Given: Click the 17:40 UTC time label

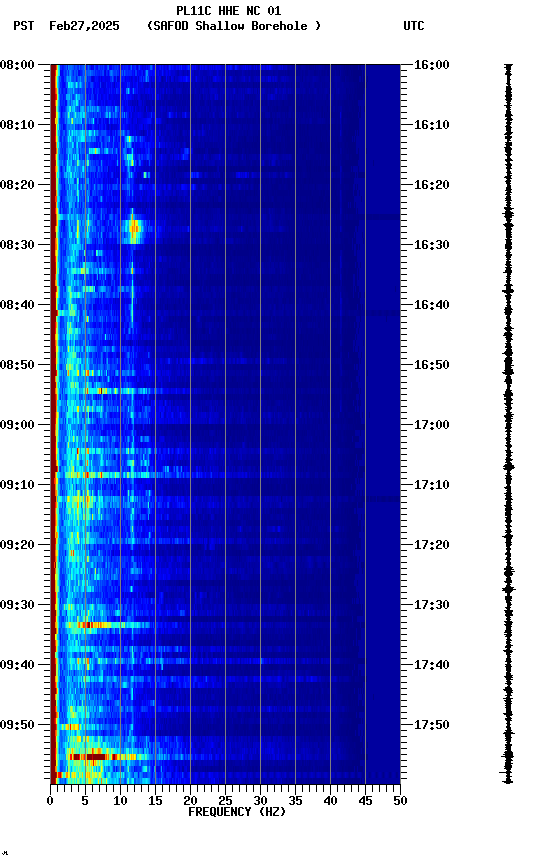Looking at the screenshot, I should (432, 666).
